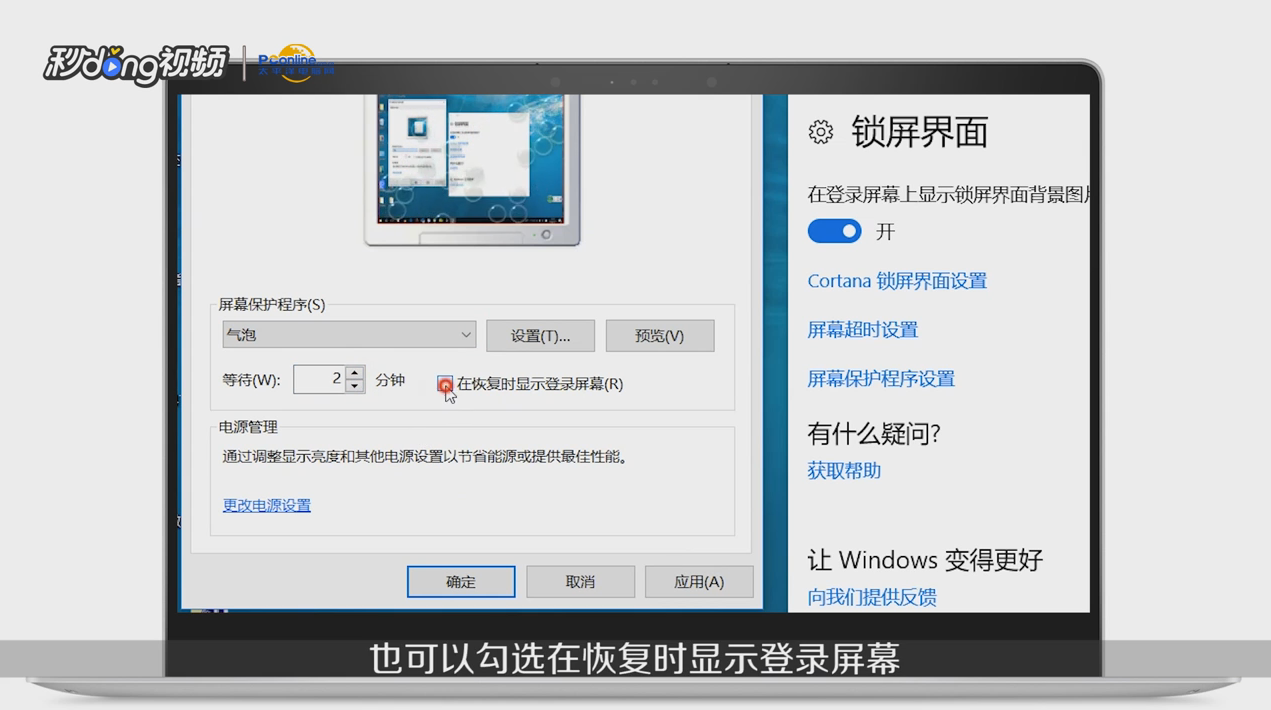Click the 电源管理 description text
This screenshot has width=1271, height=710.
(425, 457)
